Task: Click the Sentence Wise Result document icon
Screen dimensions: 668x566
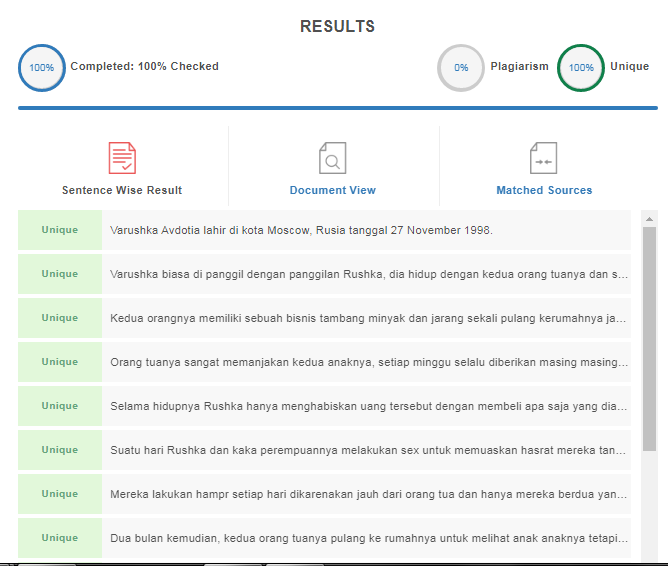Action: point(122,158)
